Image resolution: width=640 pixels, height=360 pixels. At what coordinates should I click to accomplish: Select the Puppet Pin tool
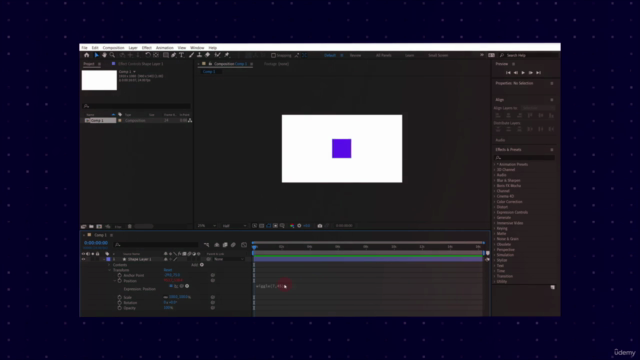227,55
